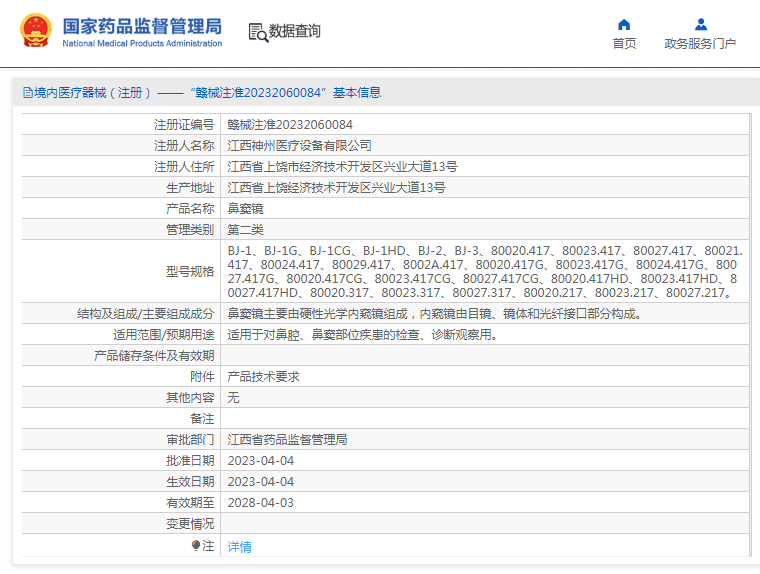760x574 pixels.
Task: Select 江西神州医疗设备有限公司 cell
Action: pos(300,146)
